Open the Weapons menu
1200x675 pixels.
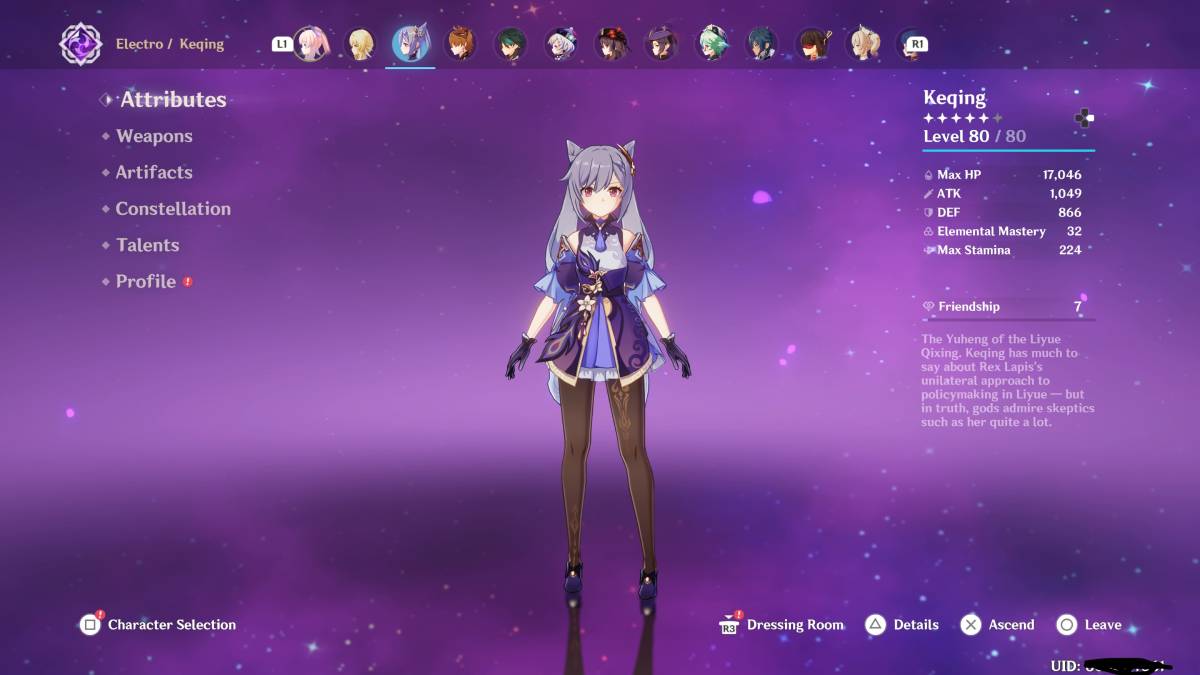point(153,136)
